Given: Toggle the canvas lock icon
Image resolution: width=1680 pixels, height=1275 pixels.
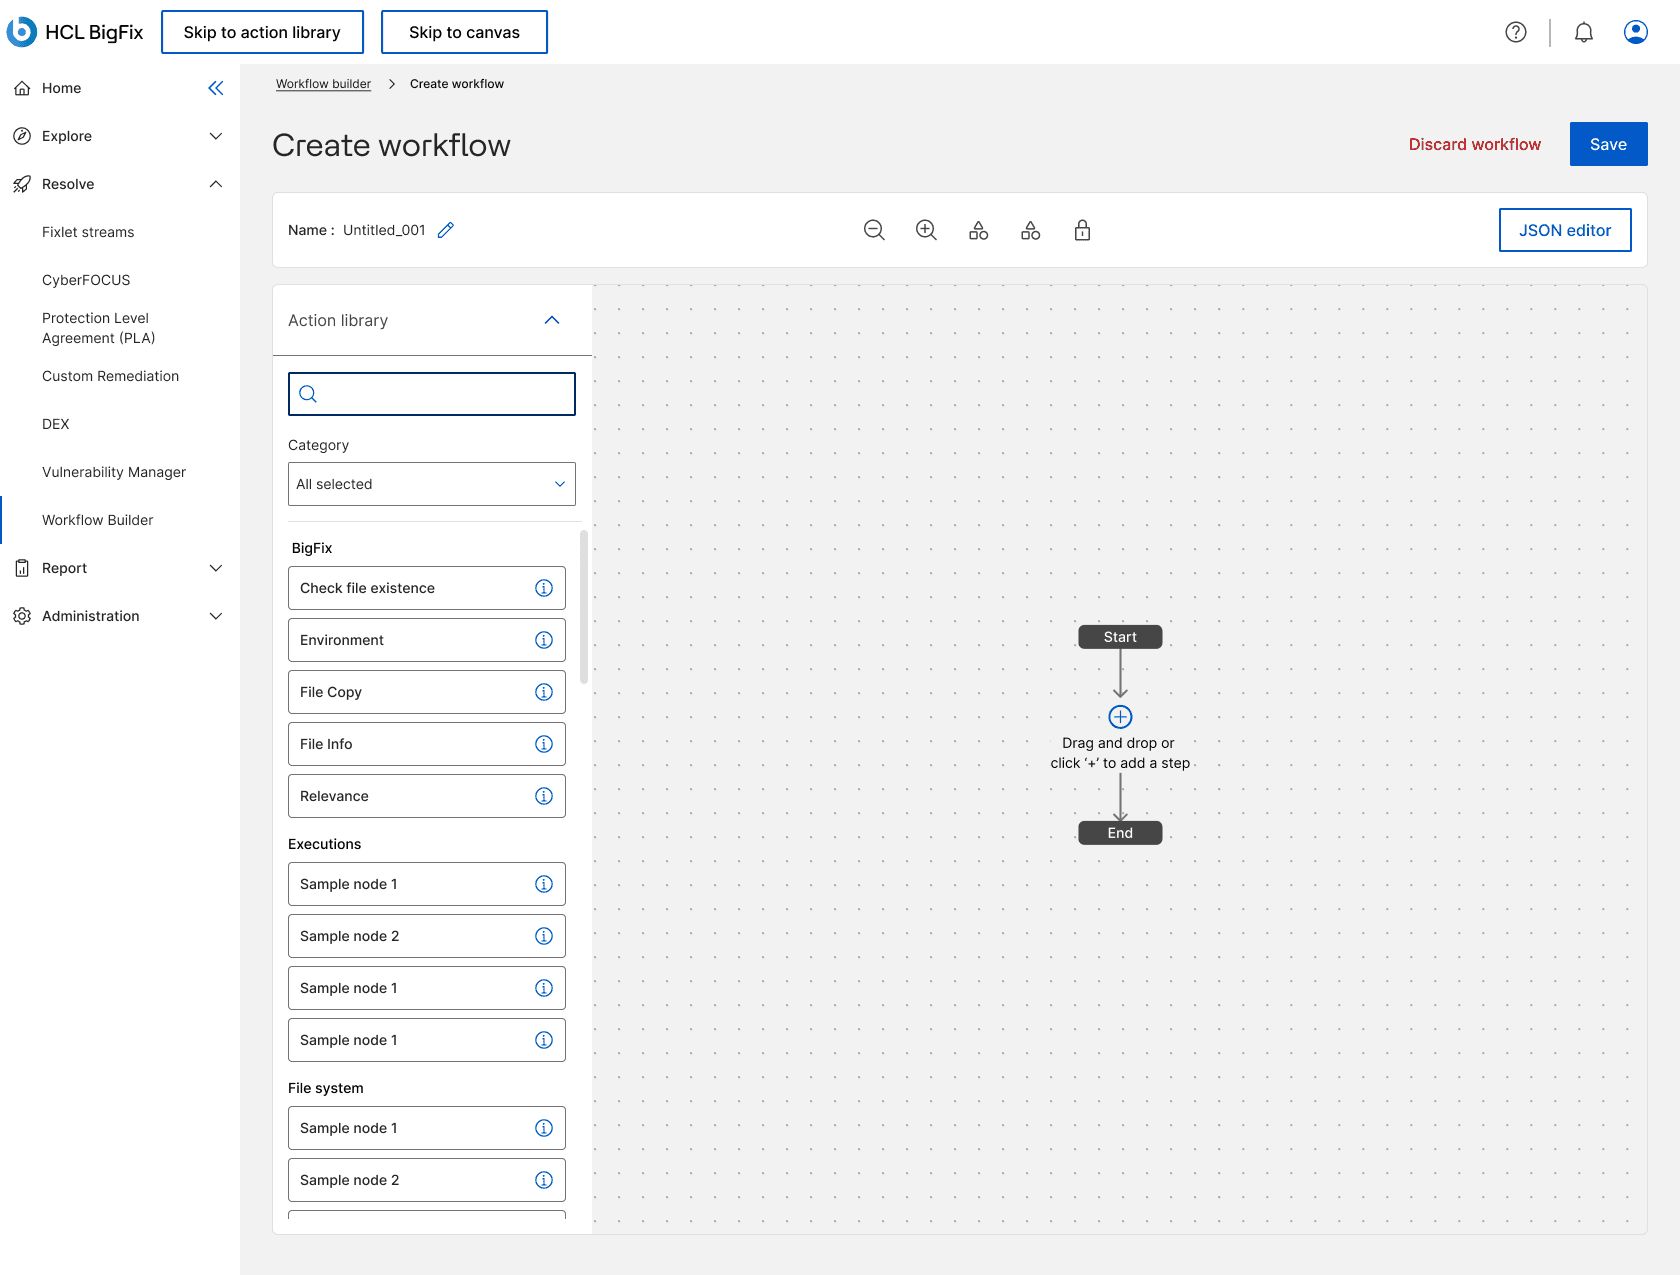Looking at the screenshot, I should point(1082,230).
